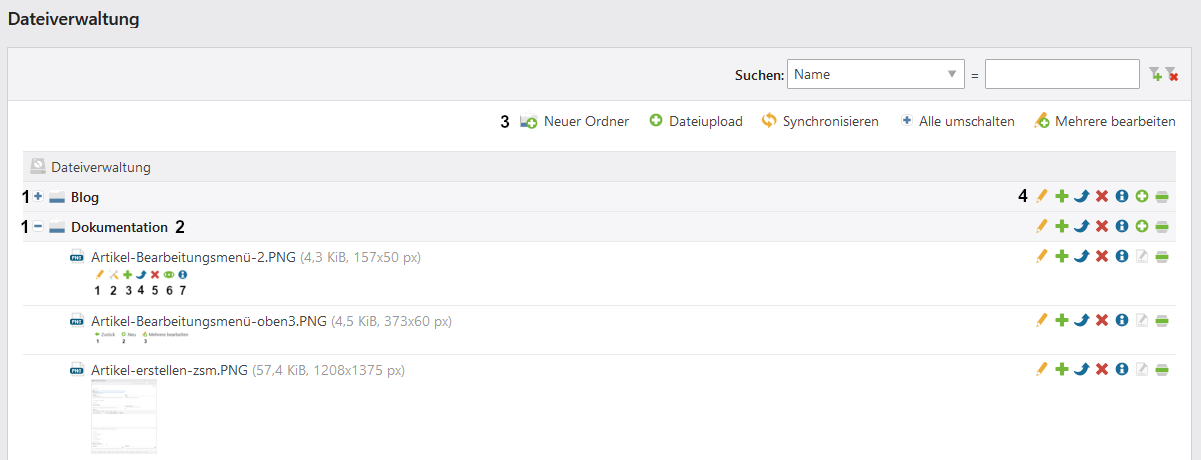Show info for Artikel-erstellen-zsm.PNG
The height and width of the screenshot is (460, 1201).
[x=1122, y=370]
